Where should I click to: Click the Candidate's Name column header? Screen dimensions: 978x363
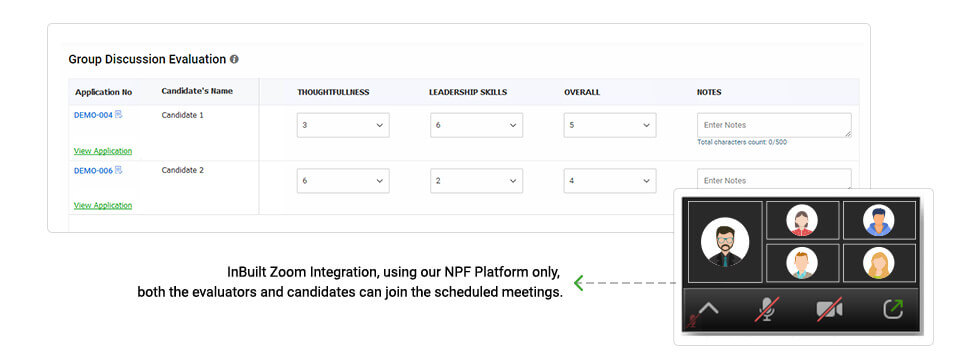tap(197, 91)
